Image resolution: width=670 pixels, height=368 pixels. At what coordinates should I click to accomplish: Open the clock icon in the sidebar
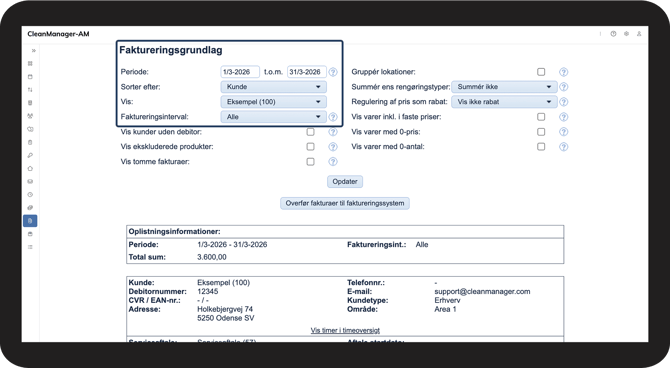(x=30, y=194)
